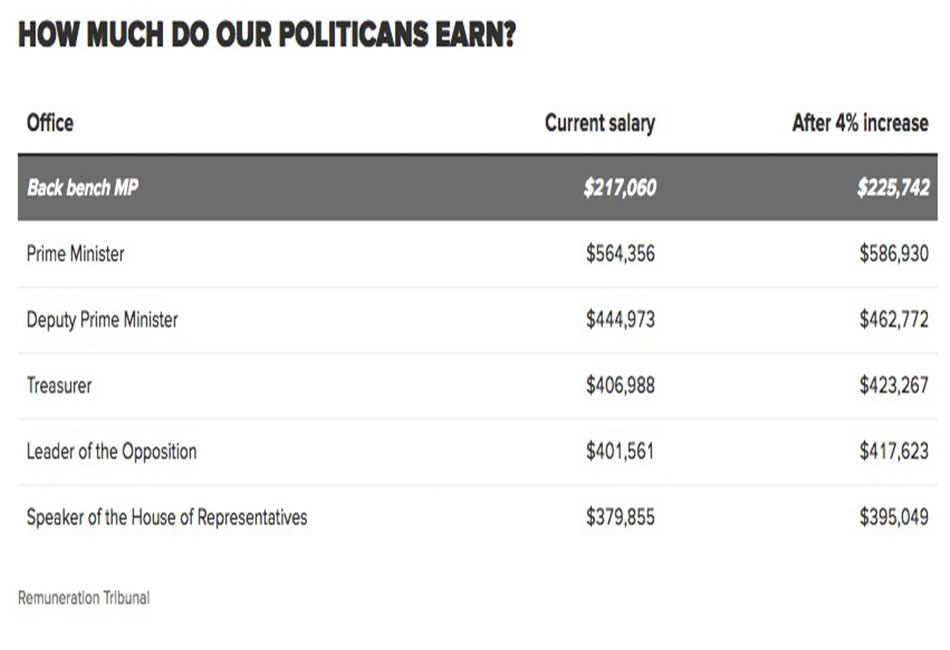
Task: Select the Prime Minister's $564,356 current salary
Action: (620, 254)
